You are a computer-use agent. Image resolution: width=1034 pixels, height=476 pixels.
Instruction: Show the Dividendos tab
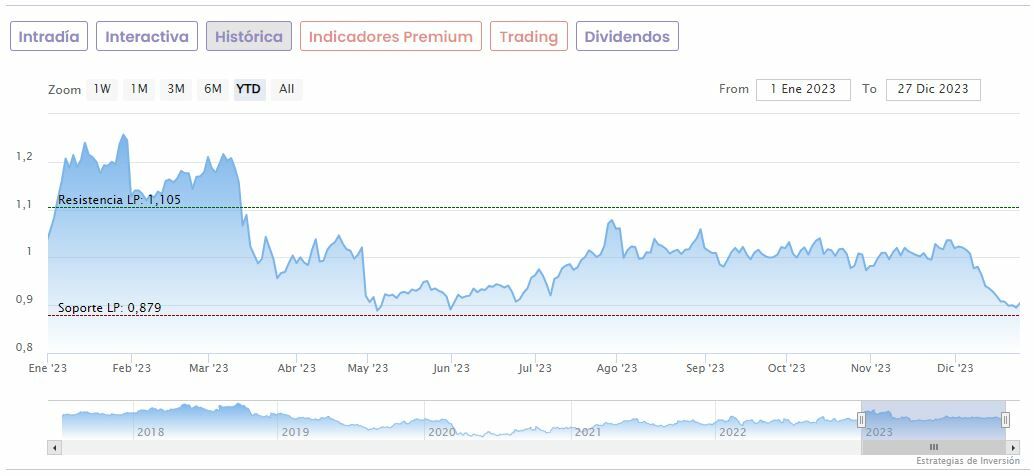pos(627,37)
